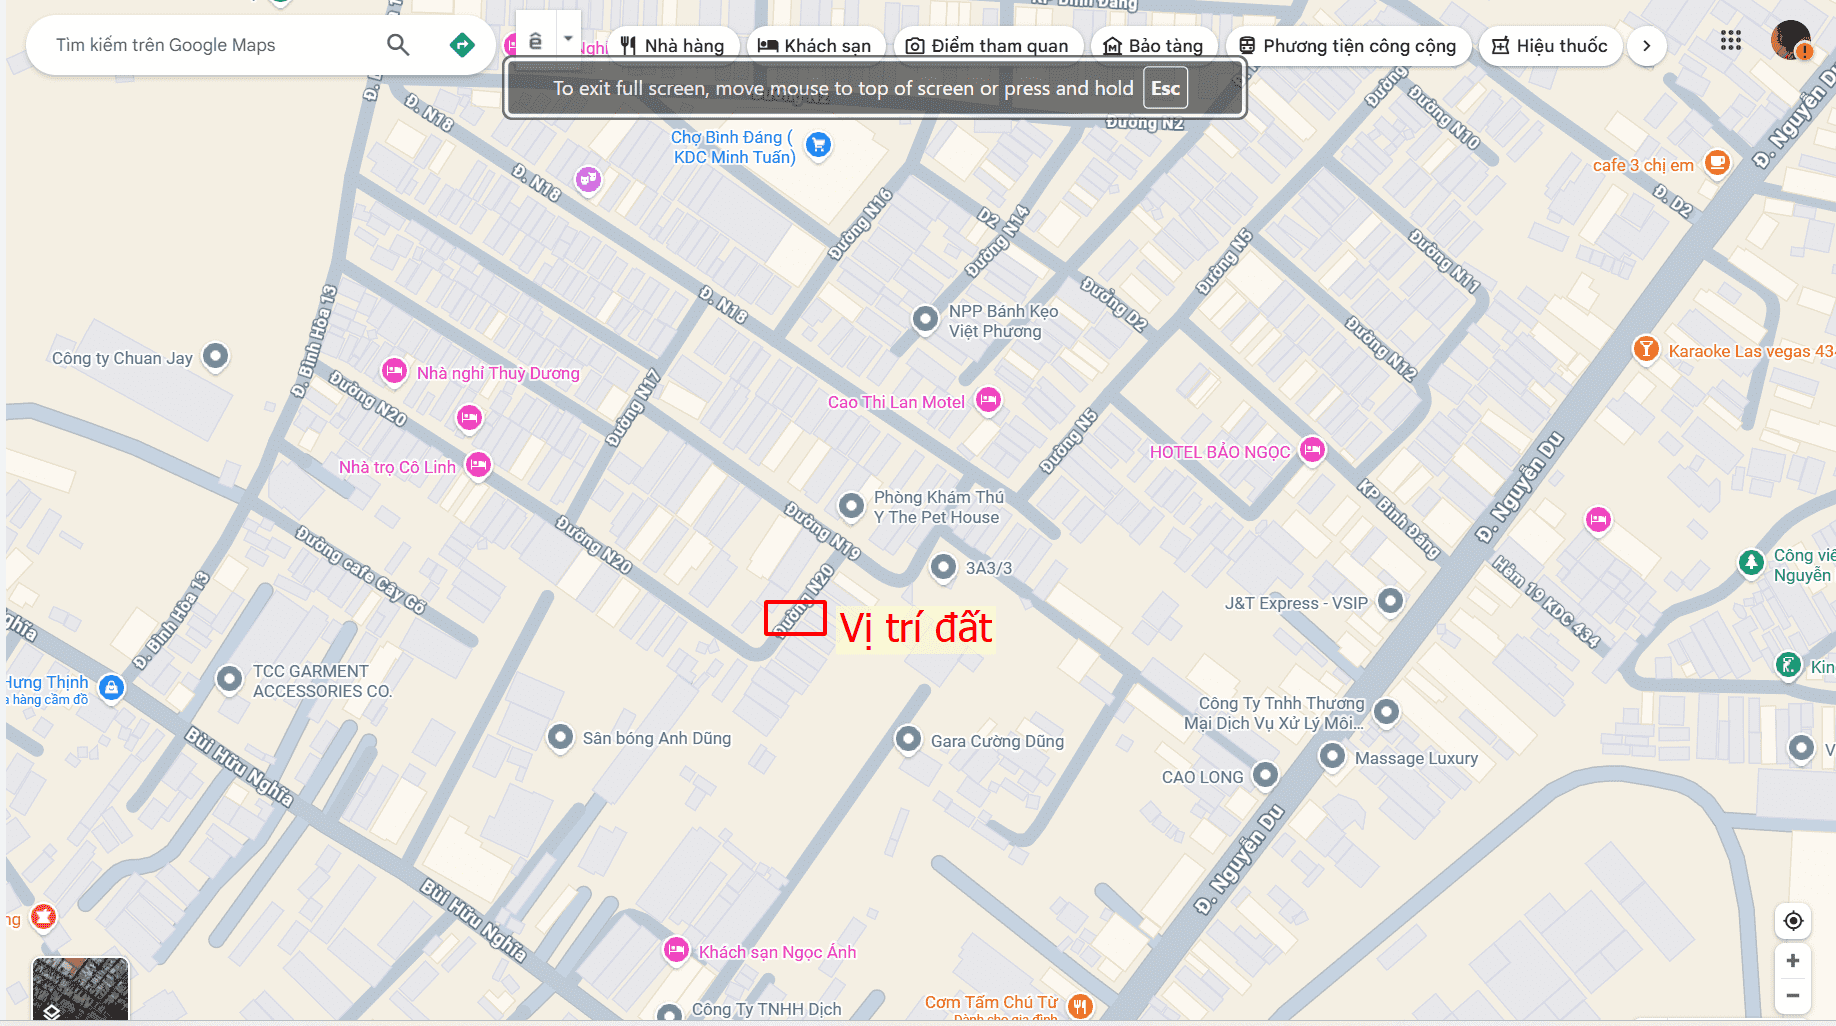Show more categories with right chevron

click(x=1646, y=46)
